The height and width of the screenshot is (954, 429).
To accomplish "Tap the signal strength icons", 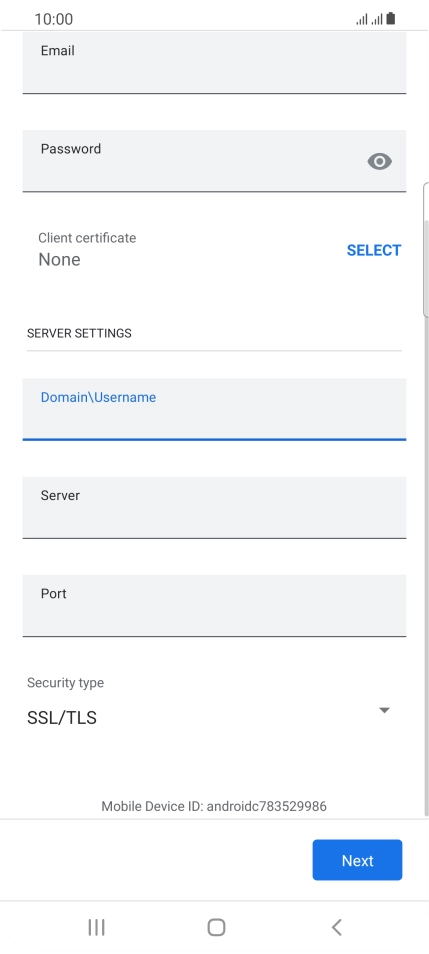I will pyautogui.click(x=369, y=19).
